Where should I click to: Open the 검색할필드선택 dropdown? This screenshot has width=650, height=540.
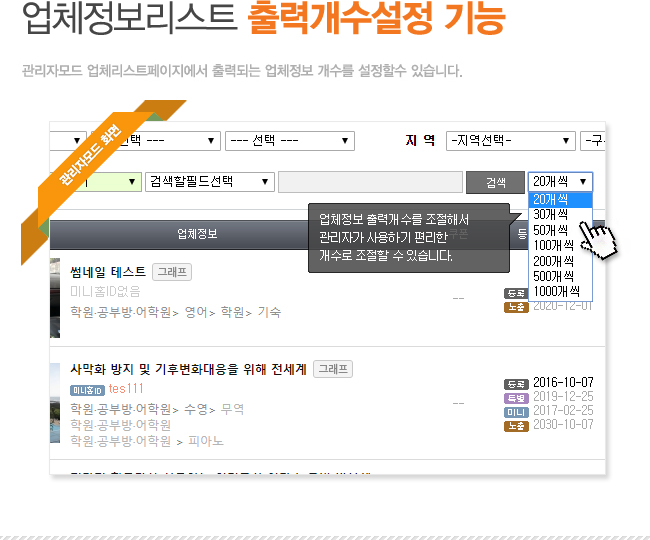[210, 182]
